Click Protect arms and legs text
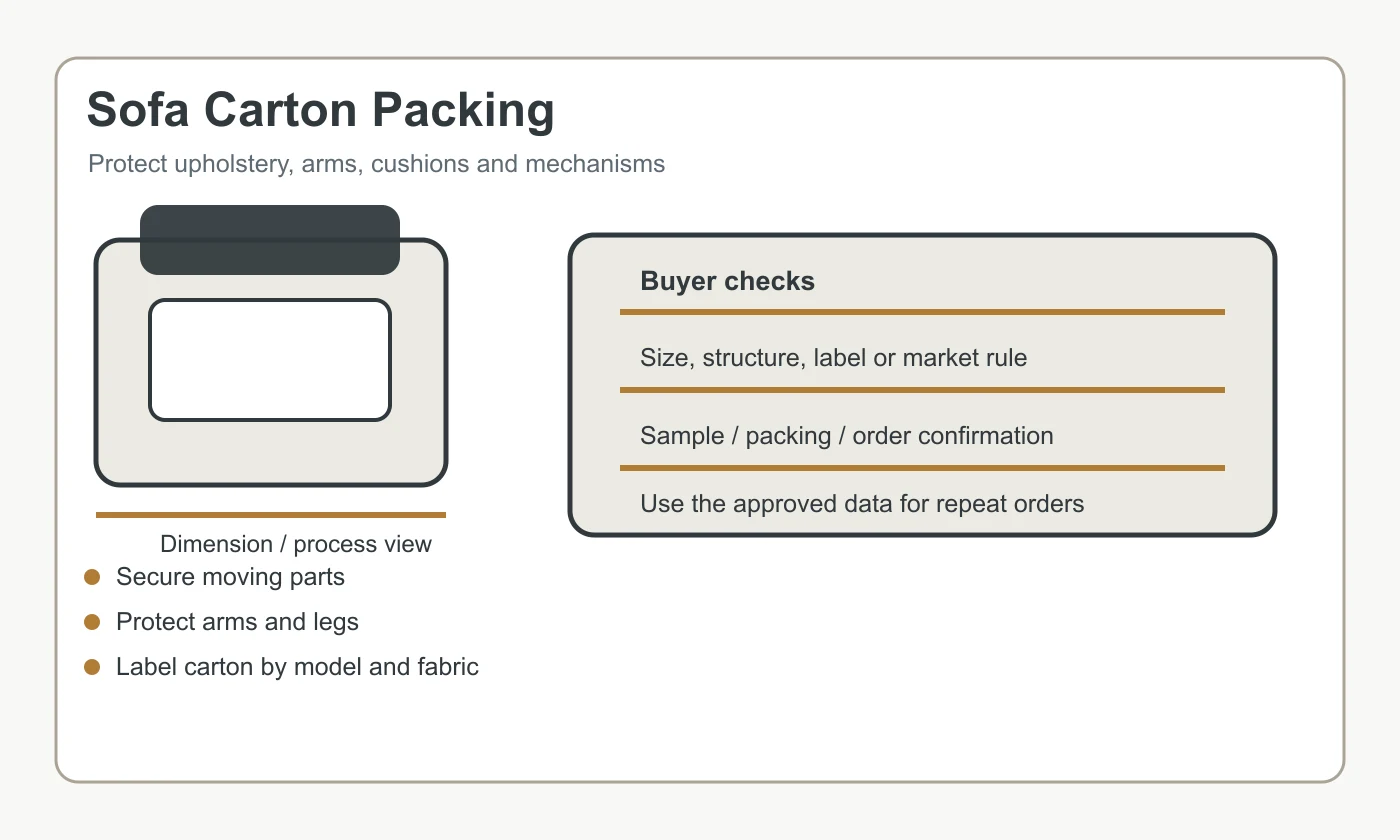Image resolution: width=1400 pixels, height=840 pixels. click(x=237, y=622)
